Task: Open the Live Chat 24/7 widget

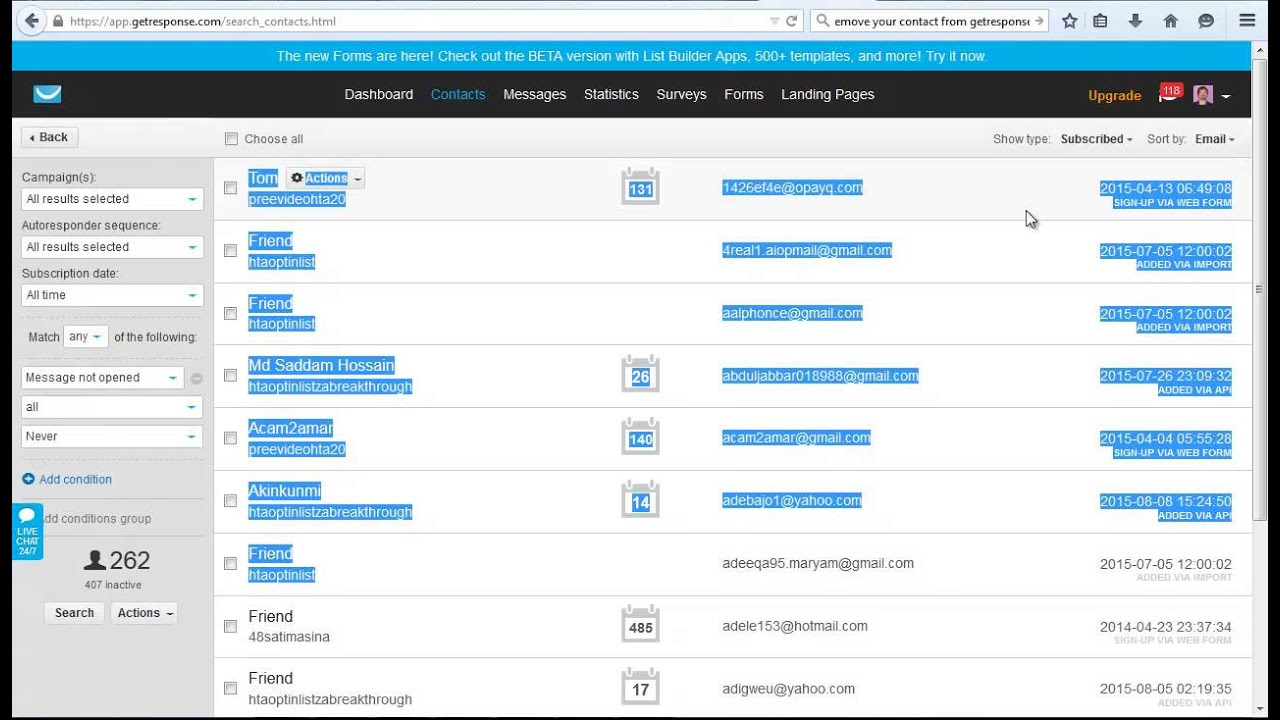Action: point(27,531)
